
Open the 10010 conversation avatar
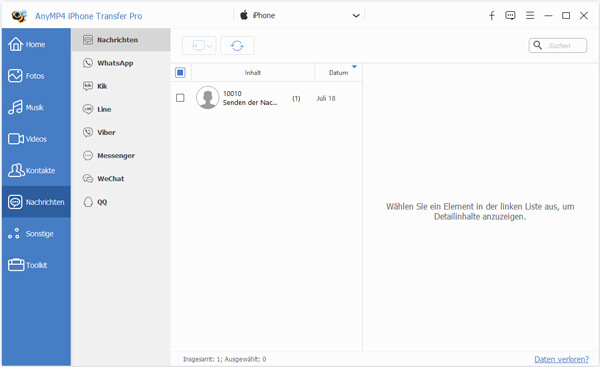click(207, 98)
